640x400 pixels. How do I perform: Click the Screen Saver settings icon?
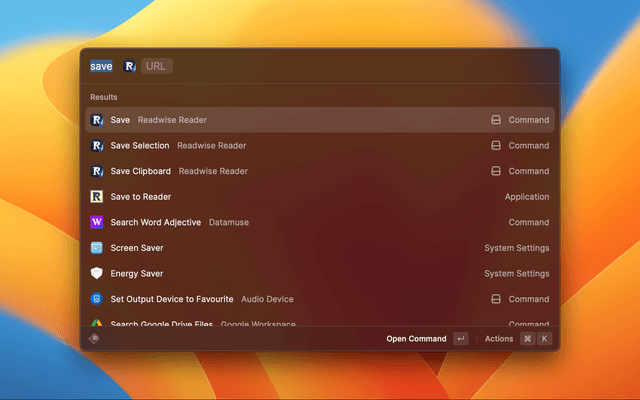tap(97, 248)
